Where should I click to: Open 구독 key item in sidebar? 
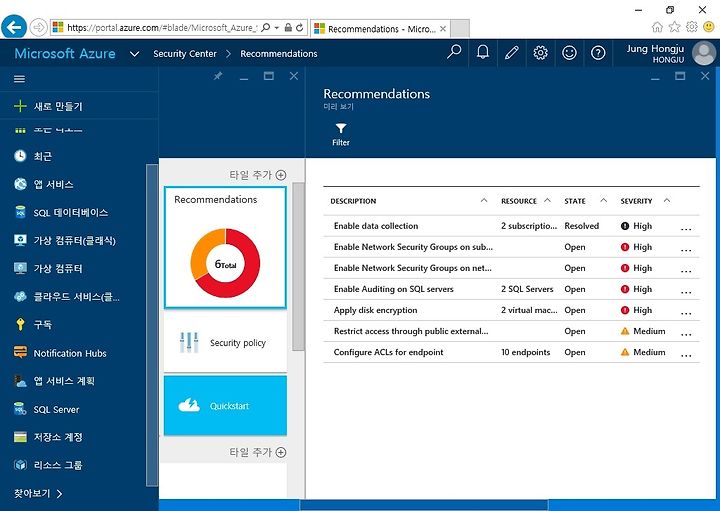pos(33,325)
